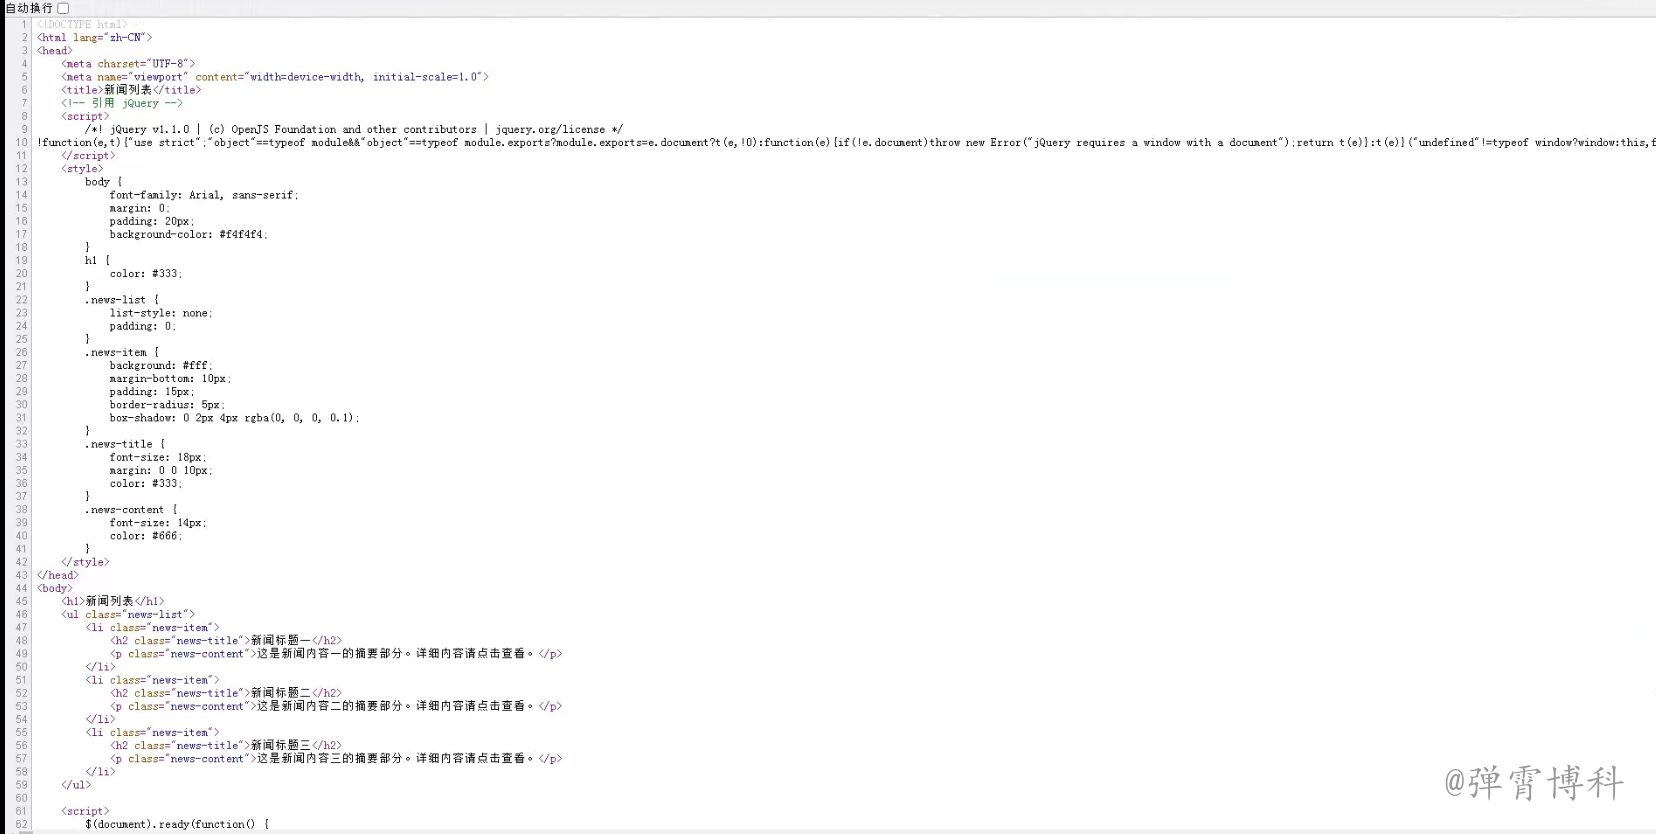Click the .news-item selector line
The width and height of the screenshot is (1656, 834).
pos(122,352)
